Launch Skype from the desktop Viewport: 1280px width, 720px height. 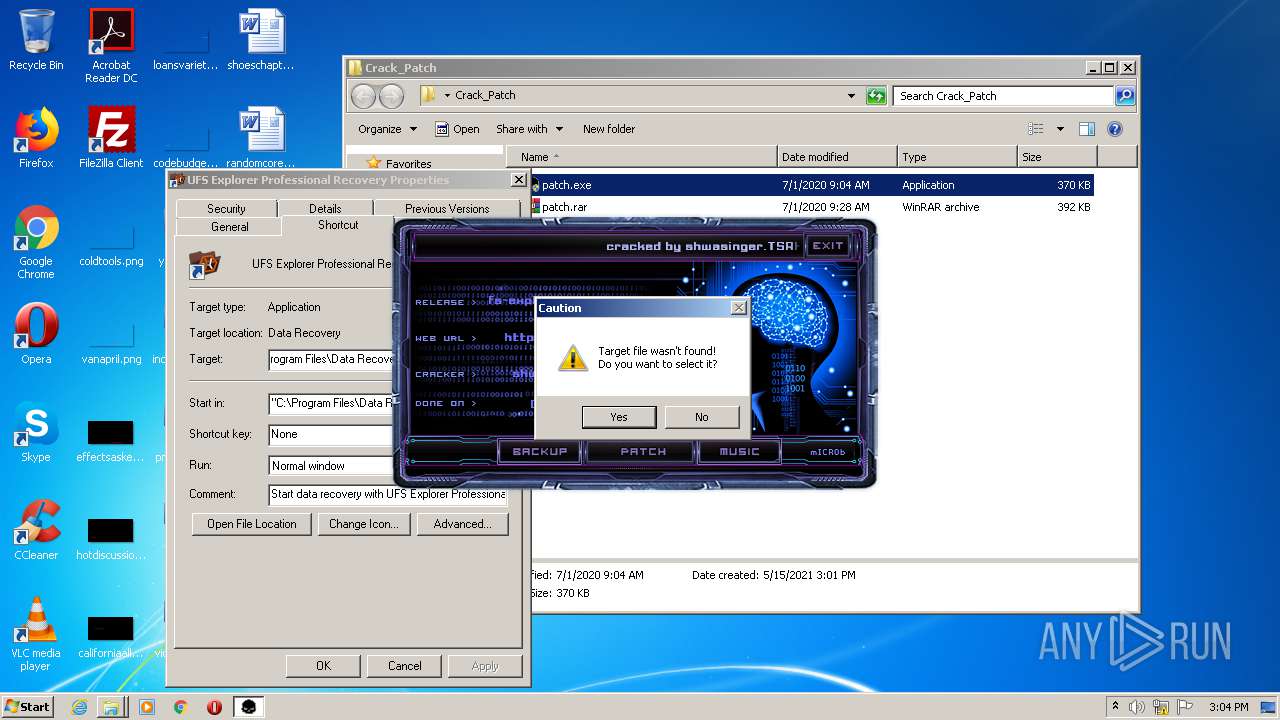tap(36, 432)
